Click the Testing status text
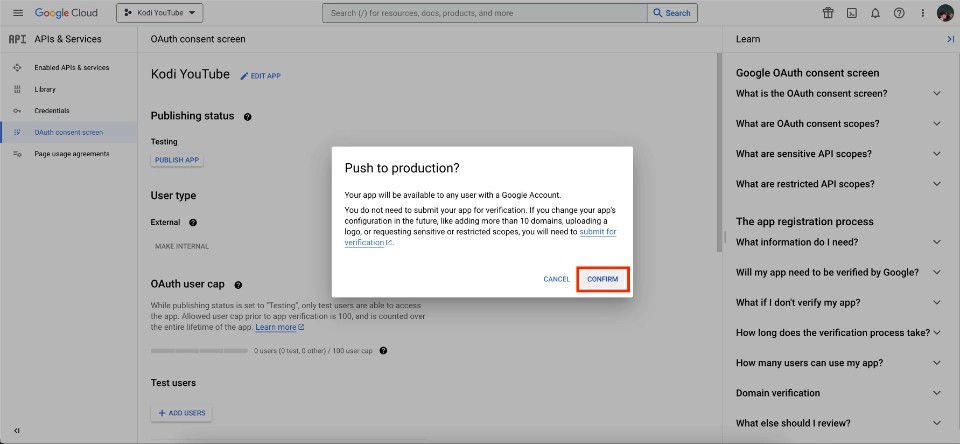This screenshot has height=444, width=960. [164, 141]
